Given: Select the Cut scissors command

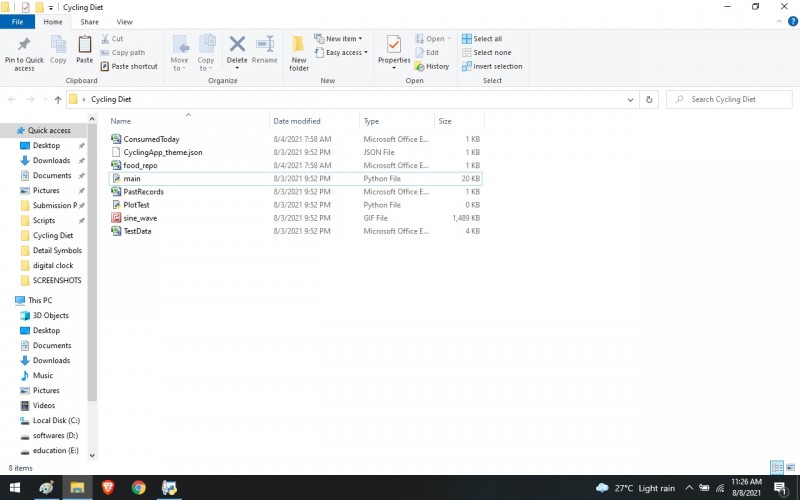Looking at the screenshot, I should point(112,39).
